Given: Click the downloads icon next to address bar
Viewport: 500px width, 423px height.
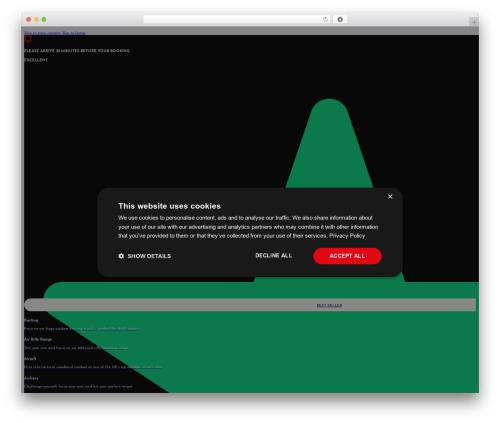Looking at the screenshot, I should (x=340, y=19).
